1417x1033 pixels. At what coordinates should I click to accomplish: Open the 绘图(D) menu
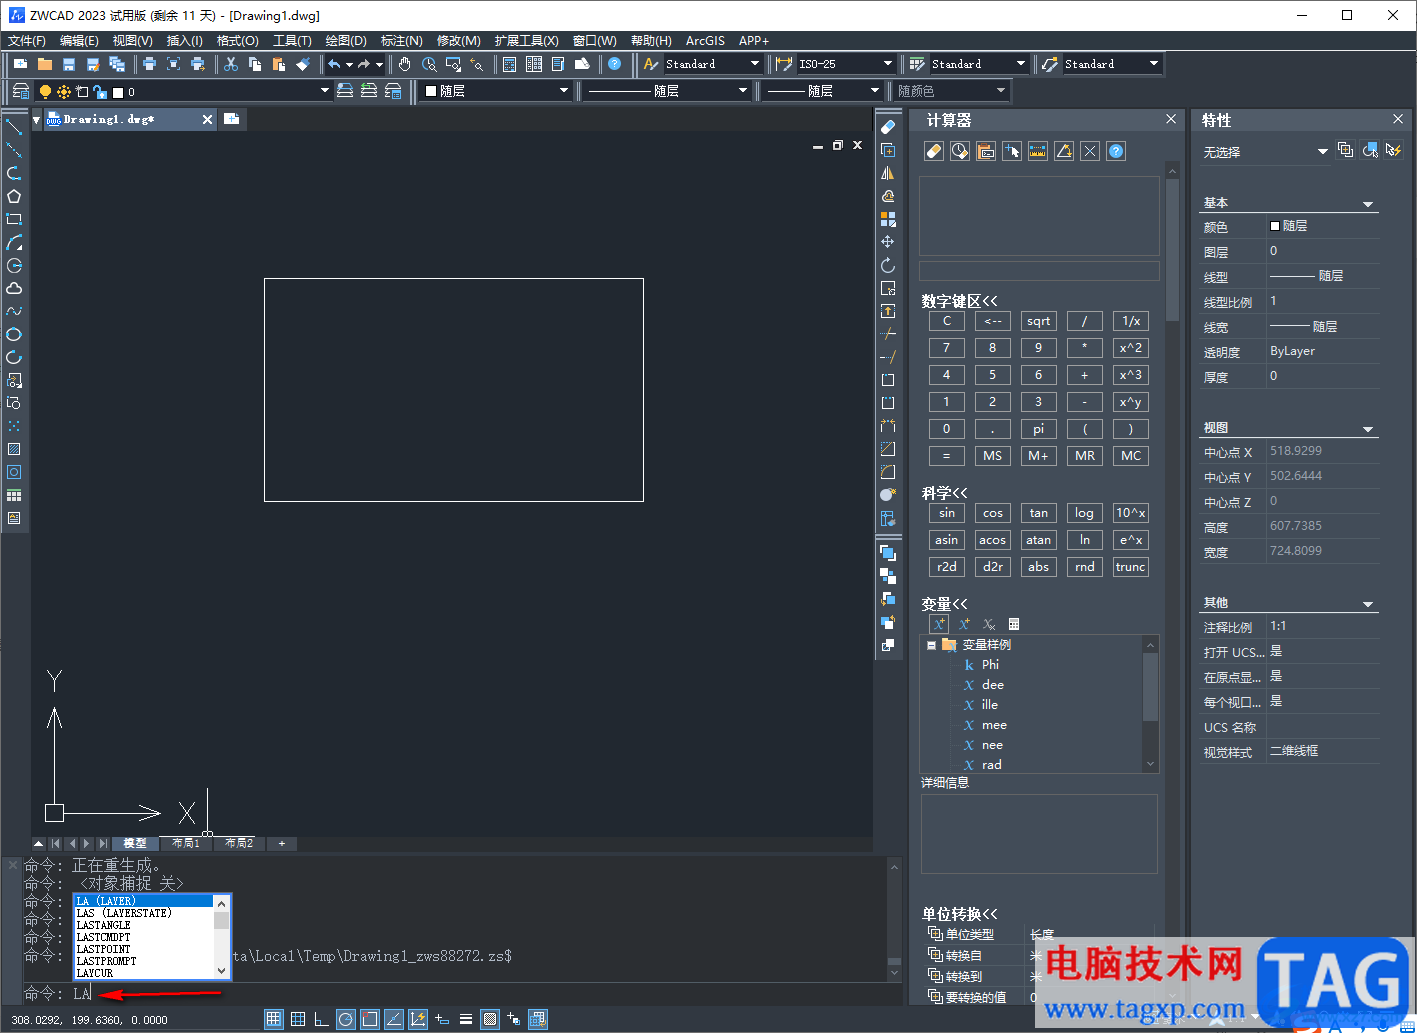tap(346, 41)
